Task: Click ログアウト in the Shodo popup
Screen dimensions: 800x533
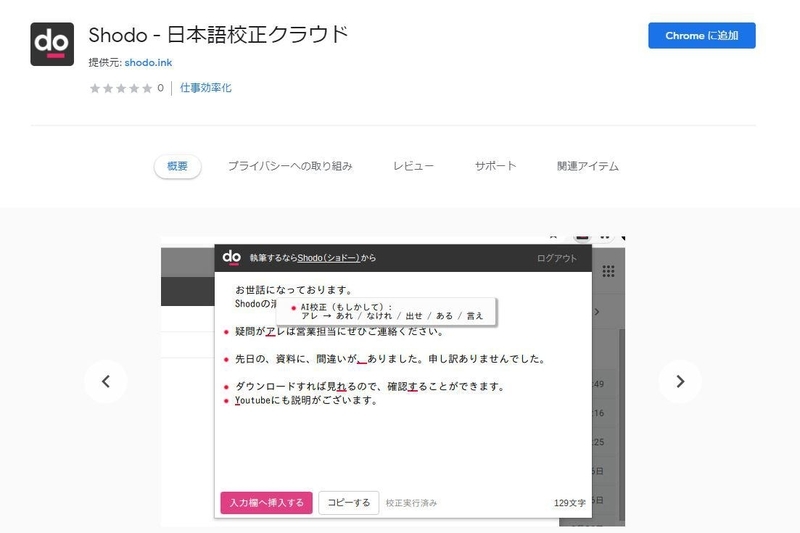Action: point(557,258)
